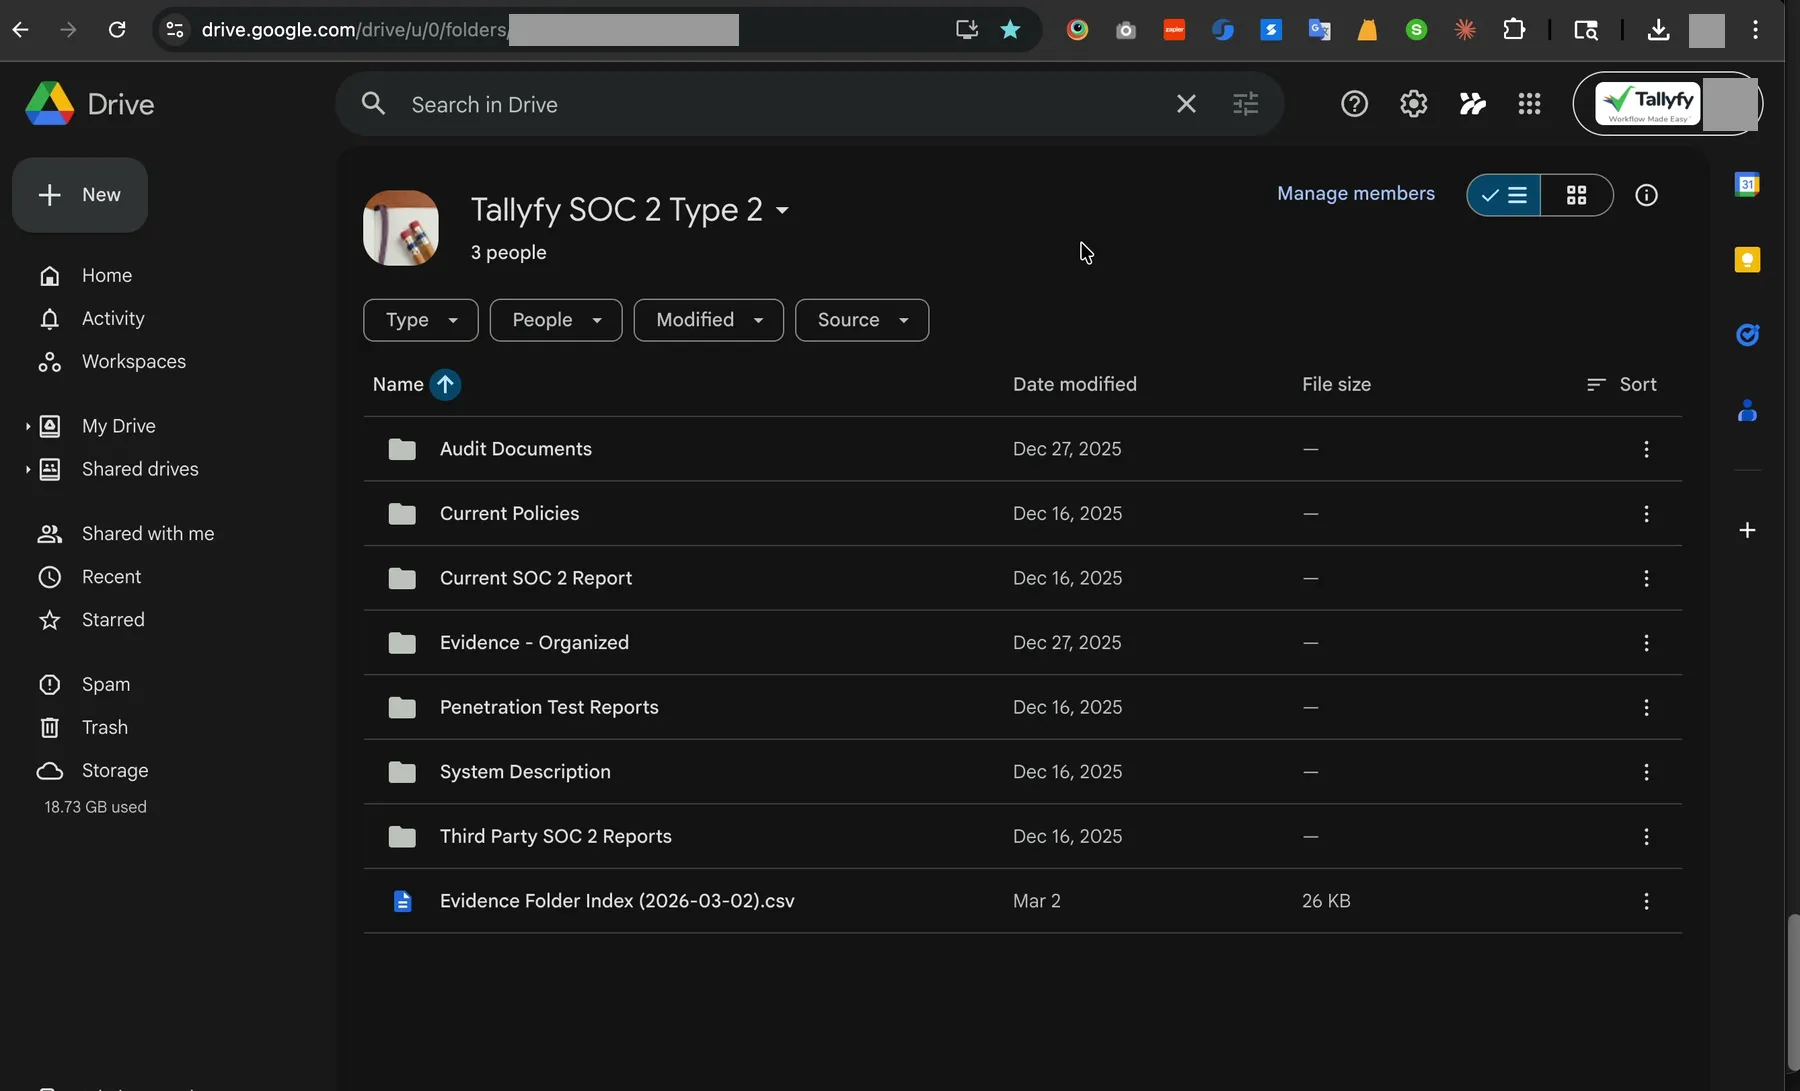1800x1091 pixels.
Task: Open the Sort options
Action: [1621, 384]
